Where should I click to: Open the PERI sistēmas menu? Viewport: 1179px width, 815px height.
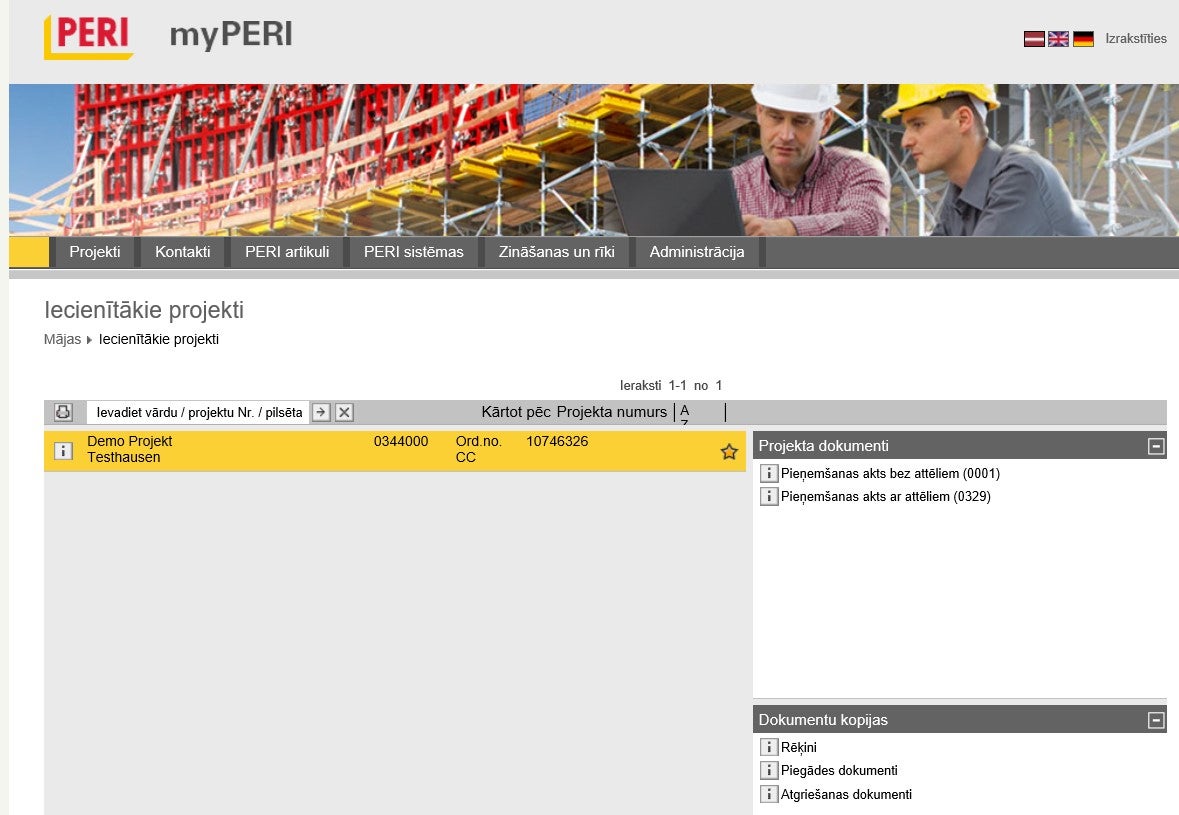(413, 252)
